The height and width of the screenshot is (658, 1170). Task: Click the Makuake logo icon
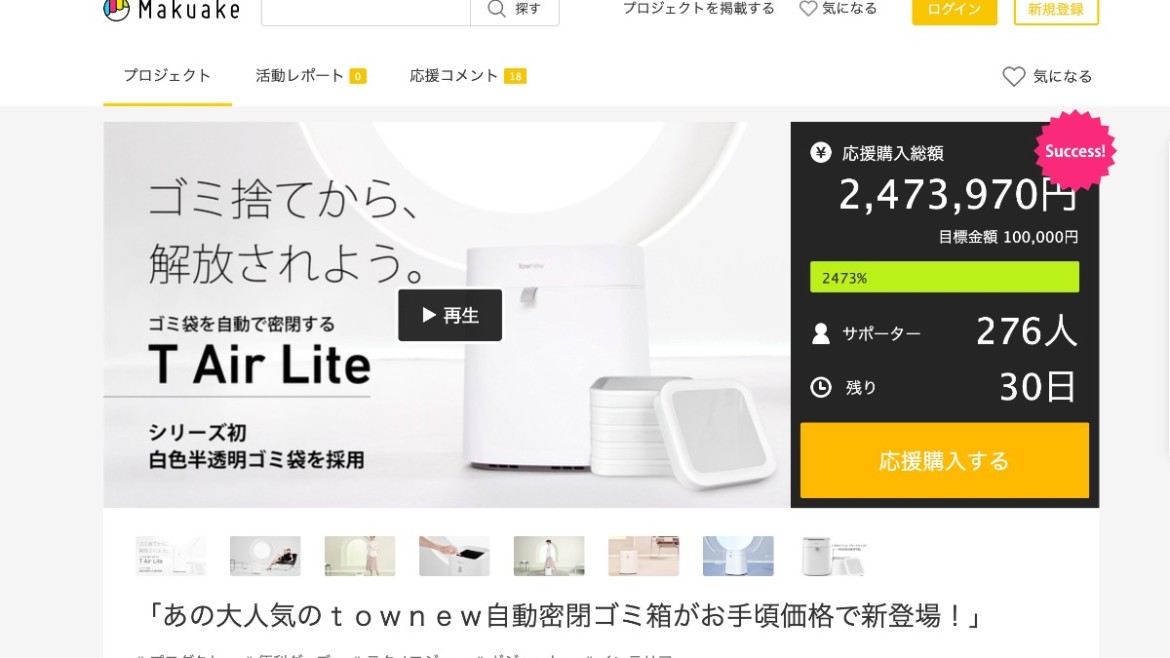coord(116,10)
